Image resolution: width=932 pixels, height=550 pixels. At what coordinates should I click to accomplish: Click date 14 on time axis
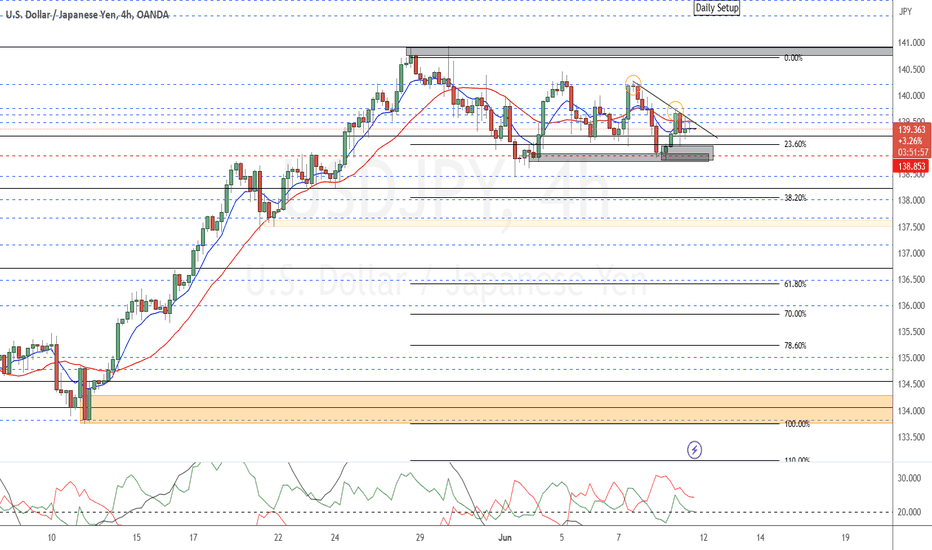click(760, 538)
